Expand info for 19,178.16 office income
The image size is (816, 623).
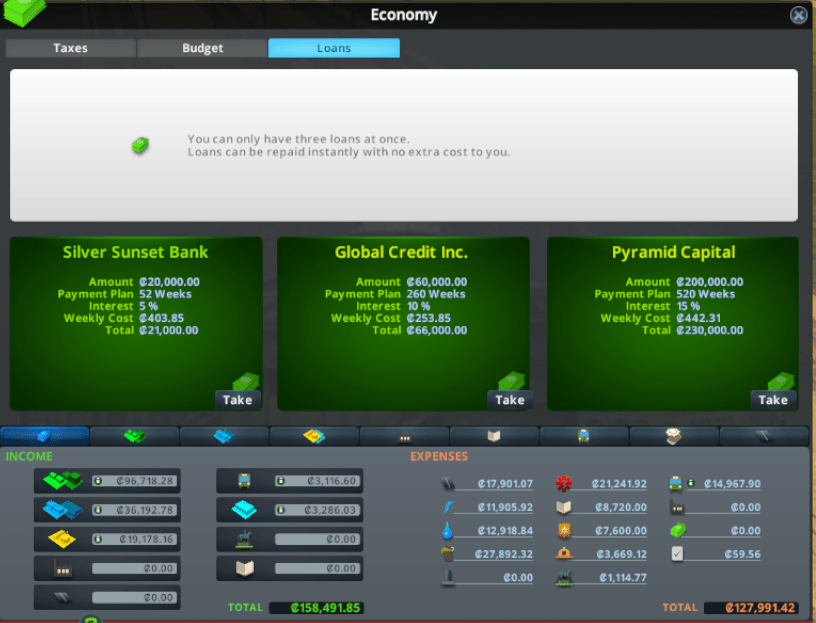point(98,539)
